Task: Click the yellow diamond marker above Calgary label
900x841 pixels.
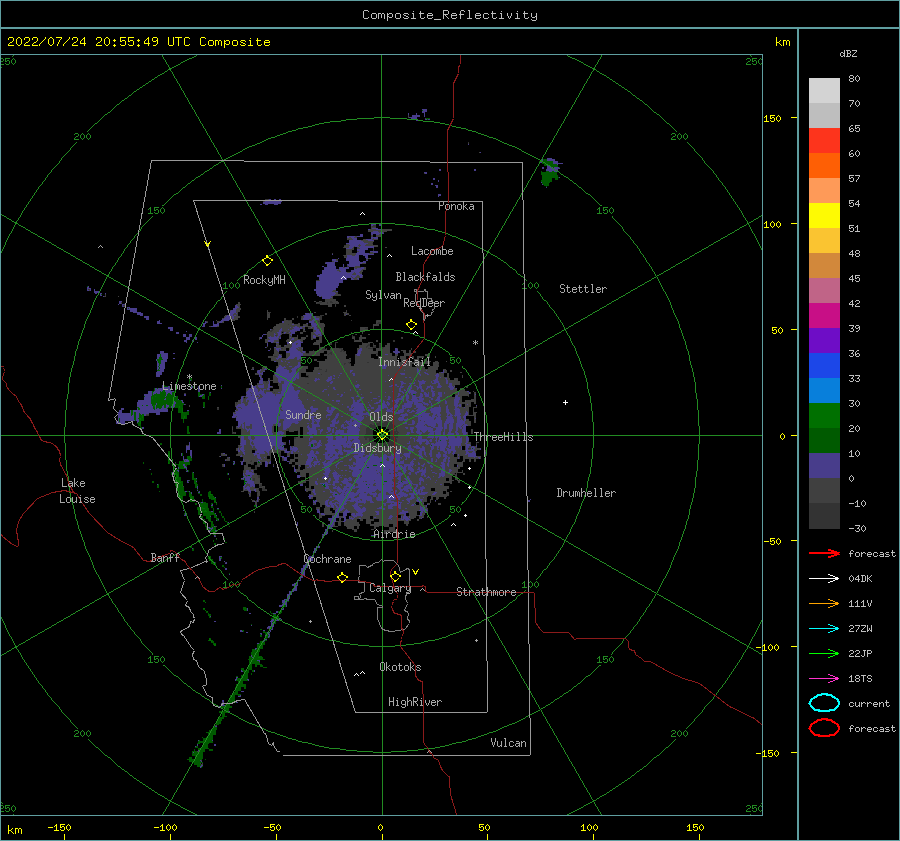Action: tap(395, 576)
